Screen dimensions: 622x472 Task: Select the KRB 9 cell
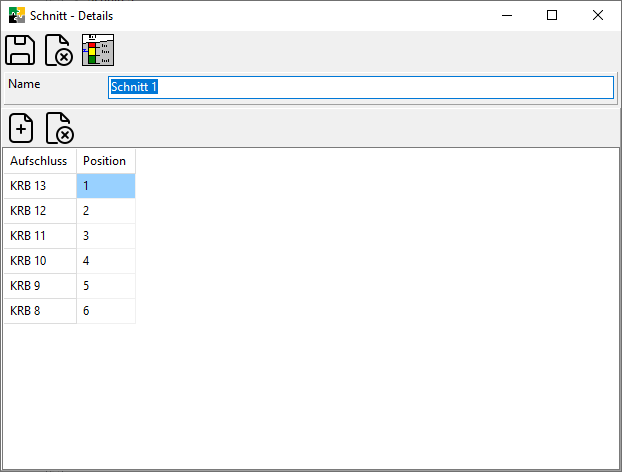pyautogui.click(x=39, y=286)
